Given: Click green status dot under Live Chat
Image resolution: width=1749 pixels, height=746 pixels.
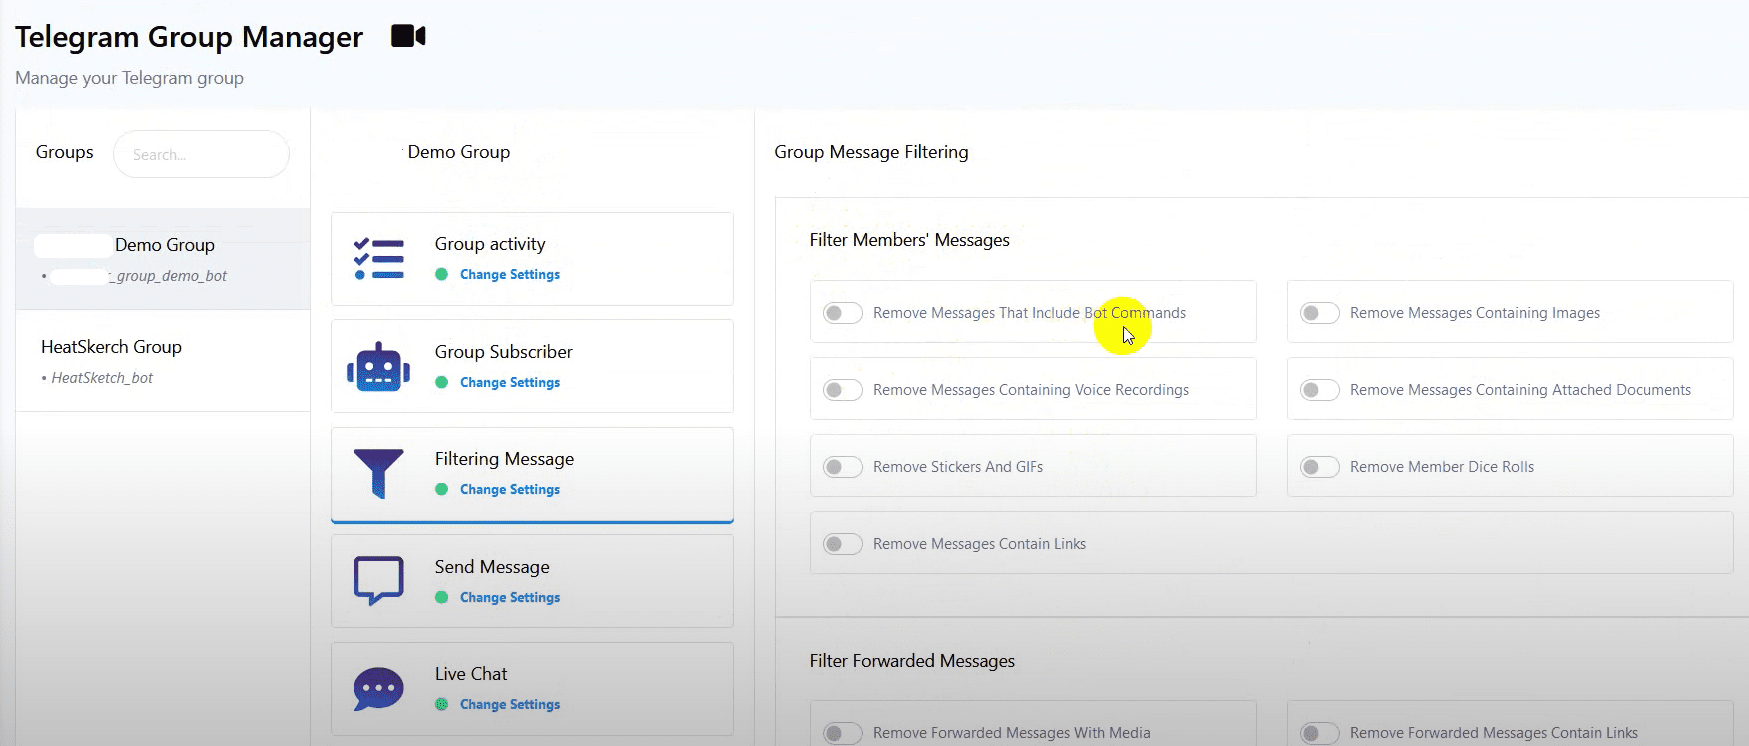Looking at the screenshot, I should (x=441, y=704).
